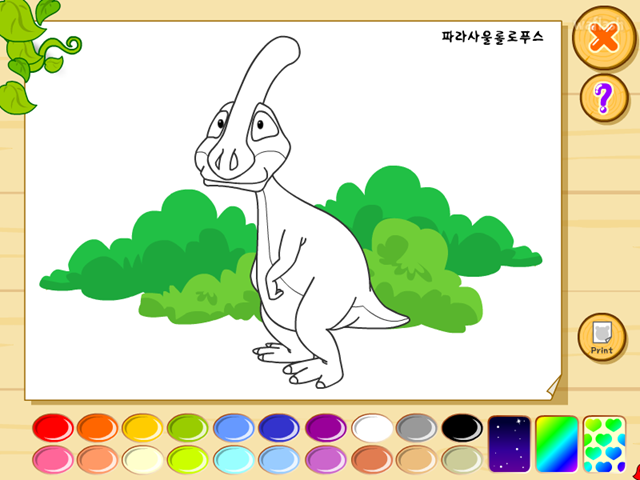Select the cream pale yellow paint
The image size is (640, 480).
[142, 459]
